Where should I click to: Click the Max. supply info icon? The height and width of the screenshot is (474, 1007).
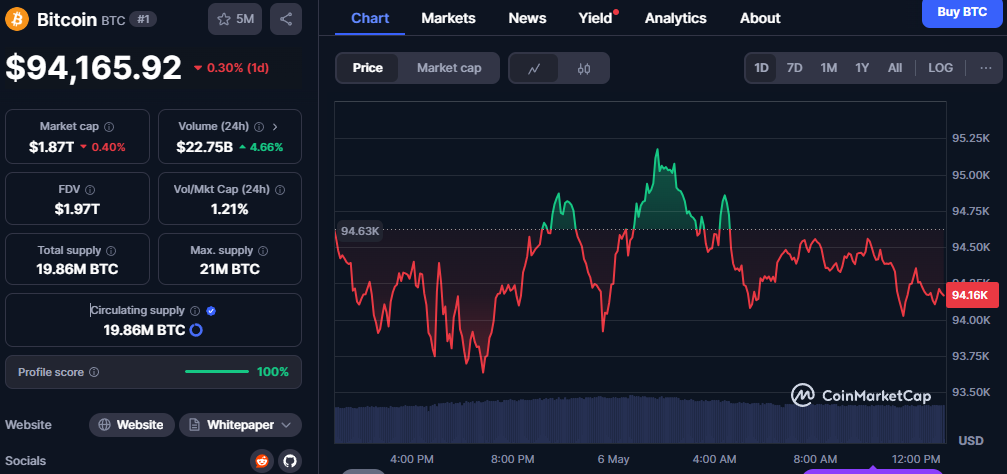pyautogui.click(x=263, y=250)
